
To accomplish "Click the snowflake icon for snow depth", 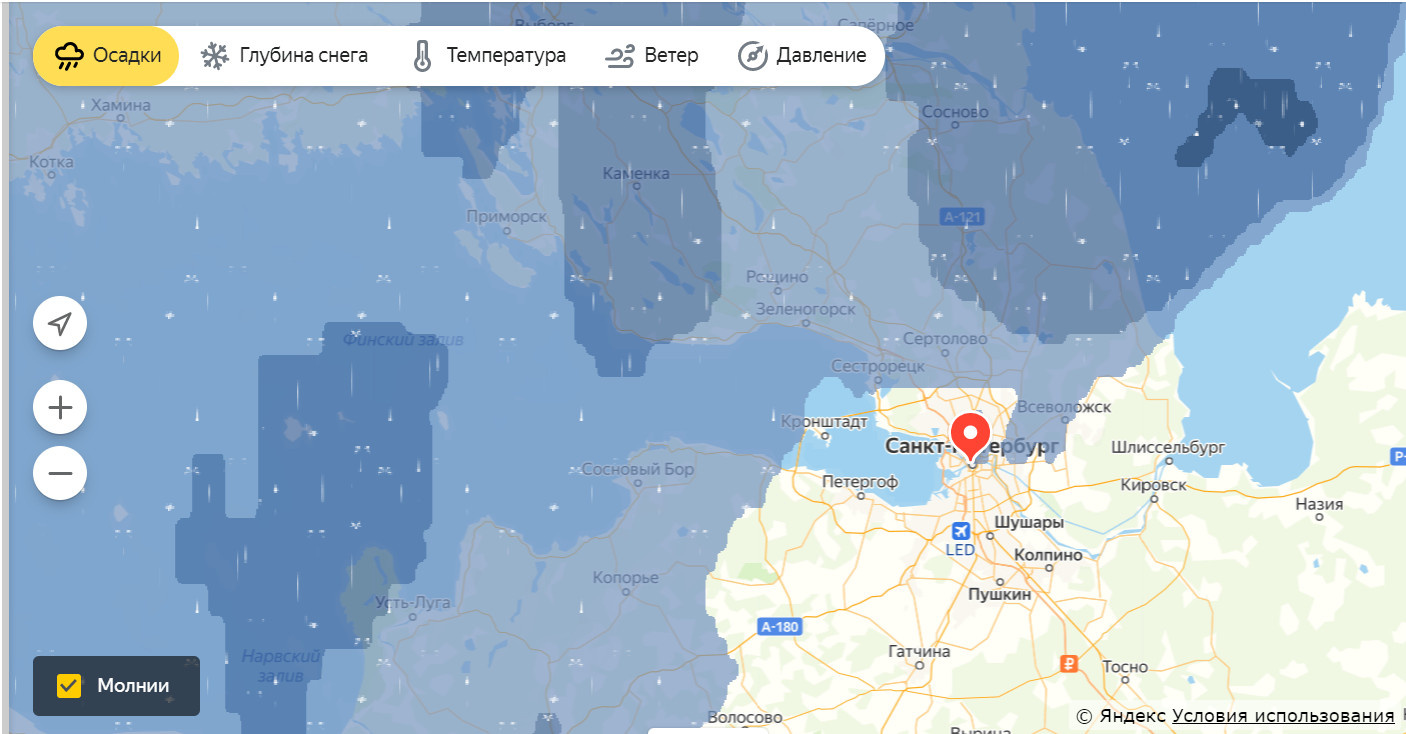I will (214, 56).
